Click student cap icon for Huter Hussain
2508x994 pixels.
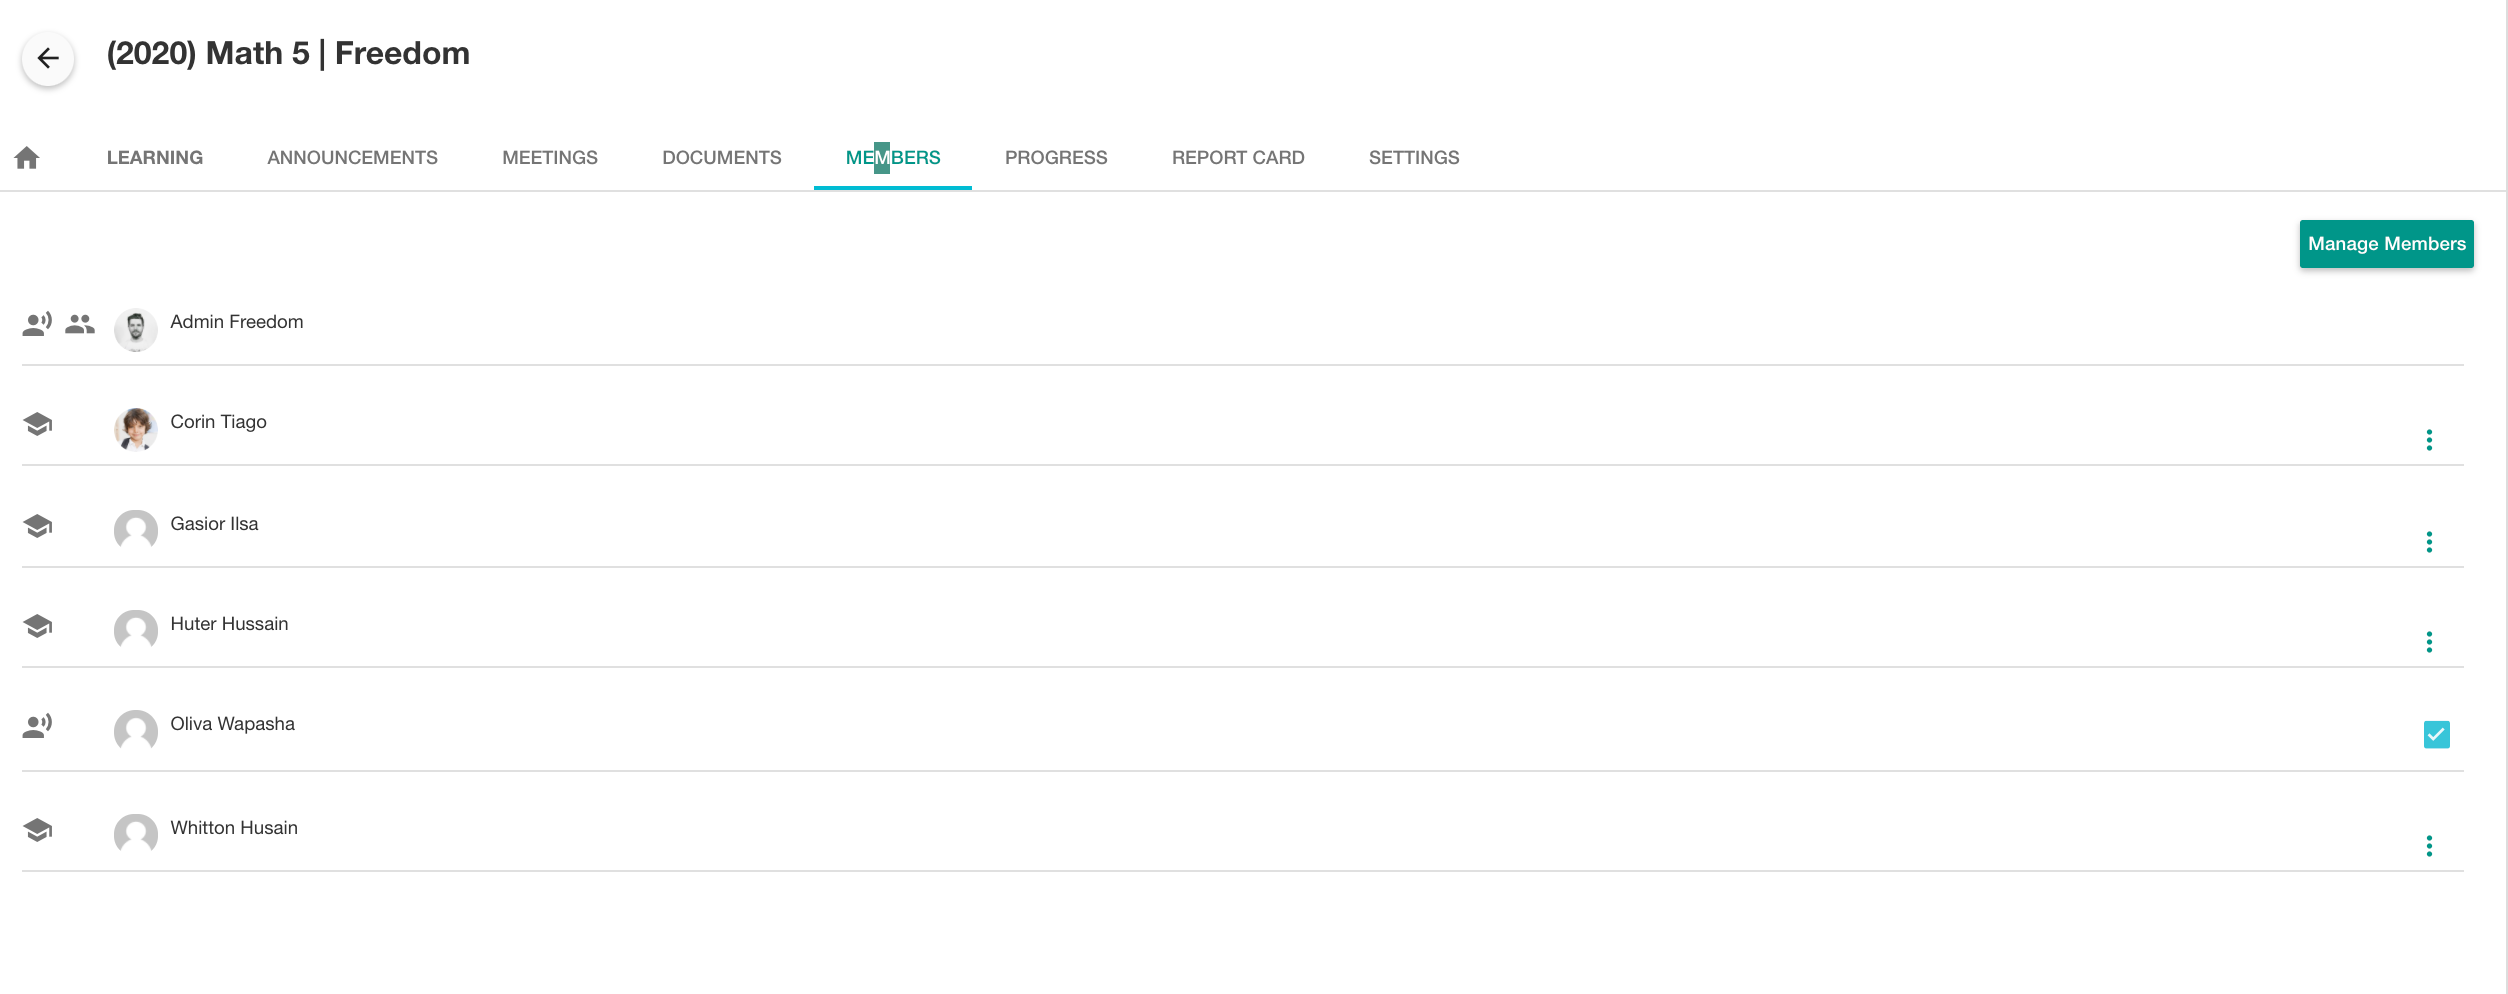pyautogui.click(x=37, y=626)
